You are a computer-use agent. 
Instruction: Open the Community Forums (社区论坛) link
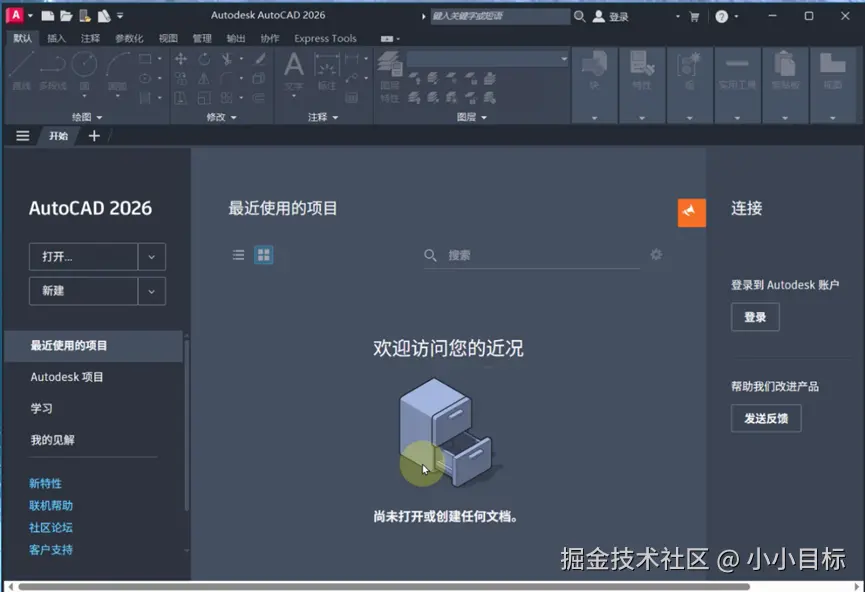point(51,527)
